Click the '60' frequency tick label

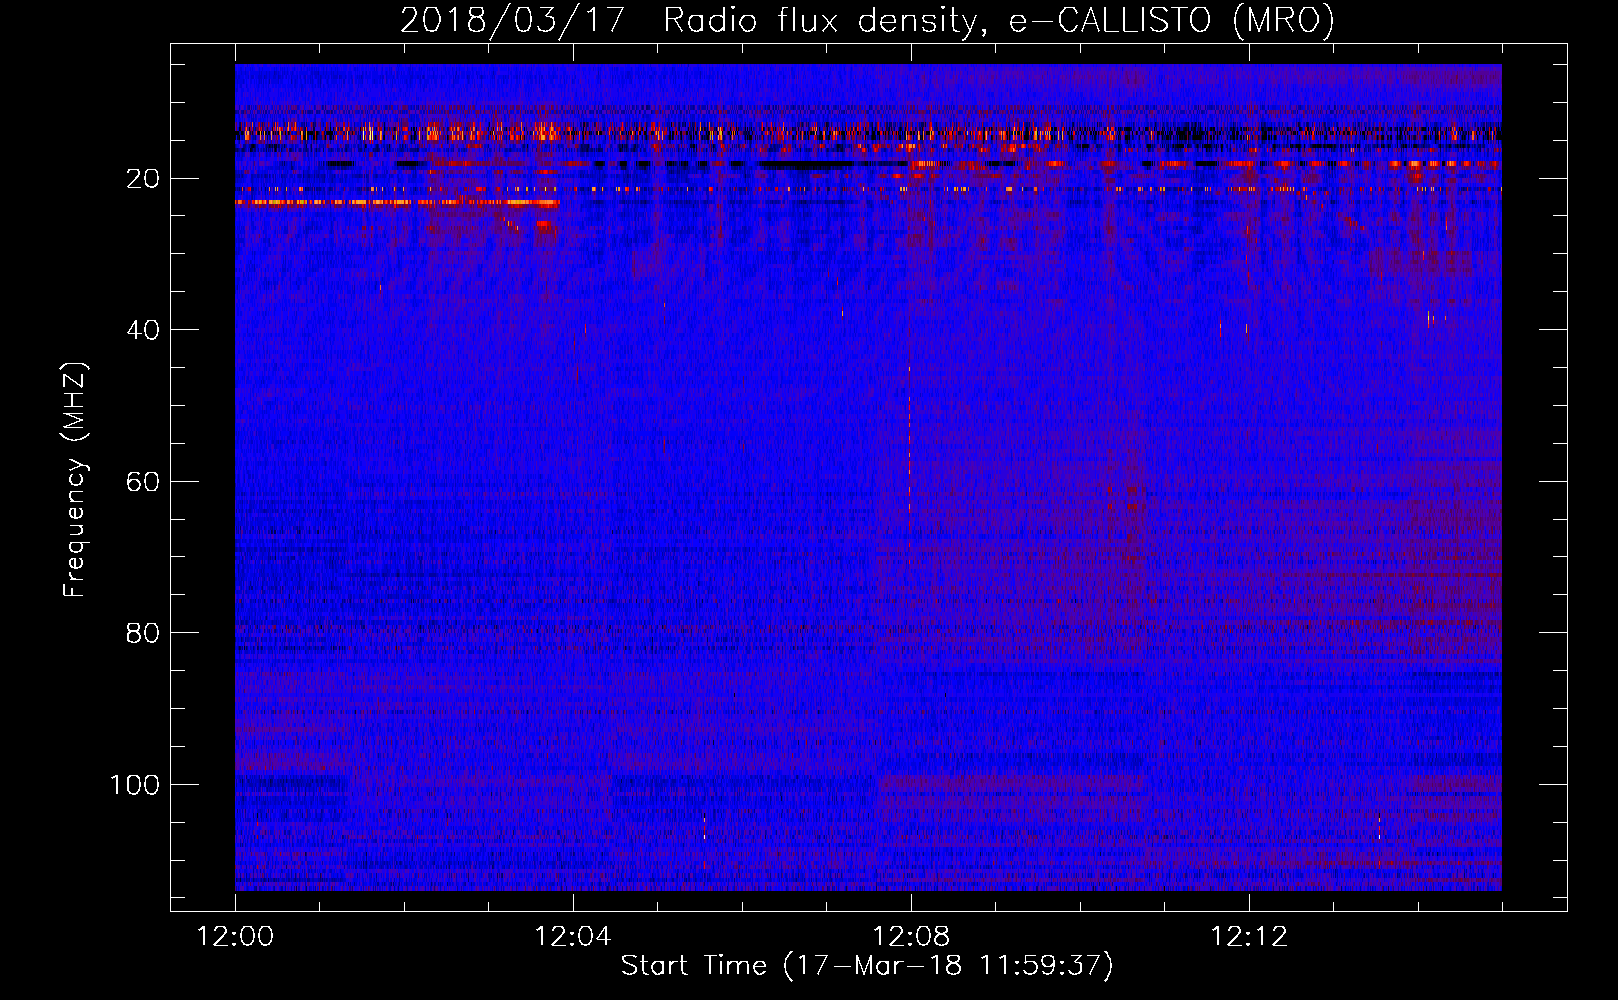pos(143,482)
